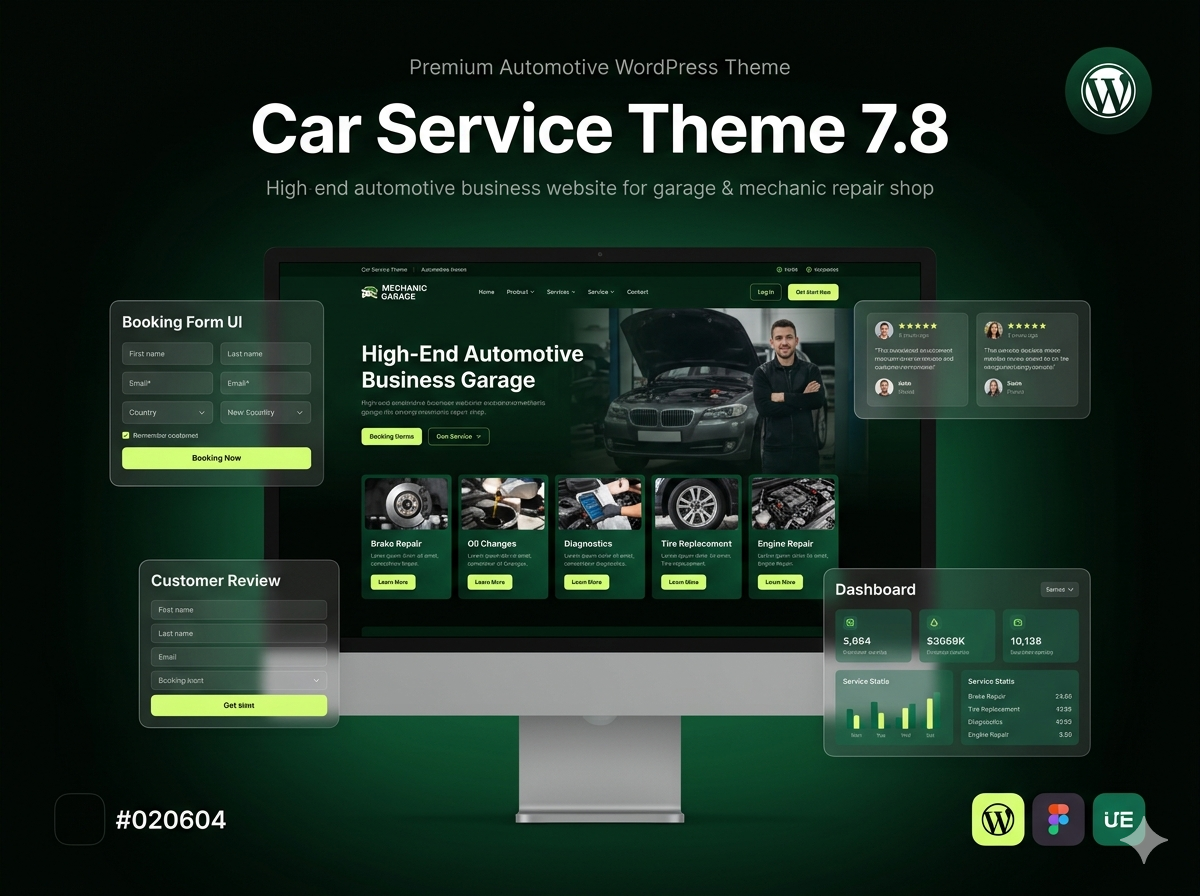Focus the left field below First name
1200x896 pixels.
point(167,383)
